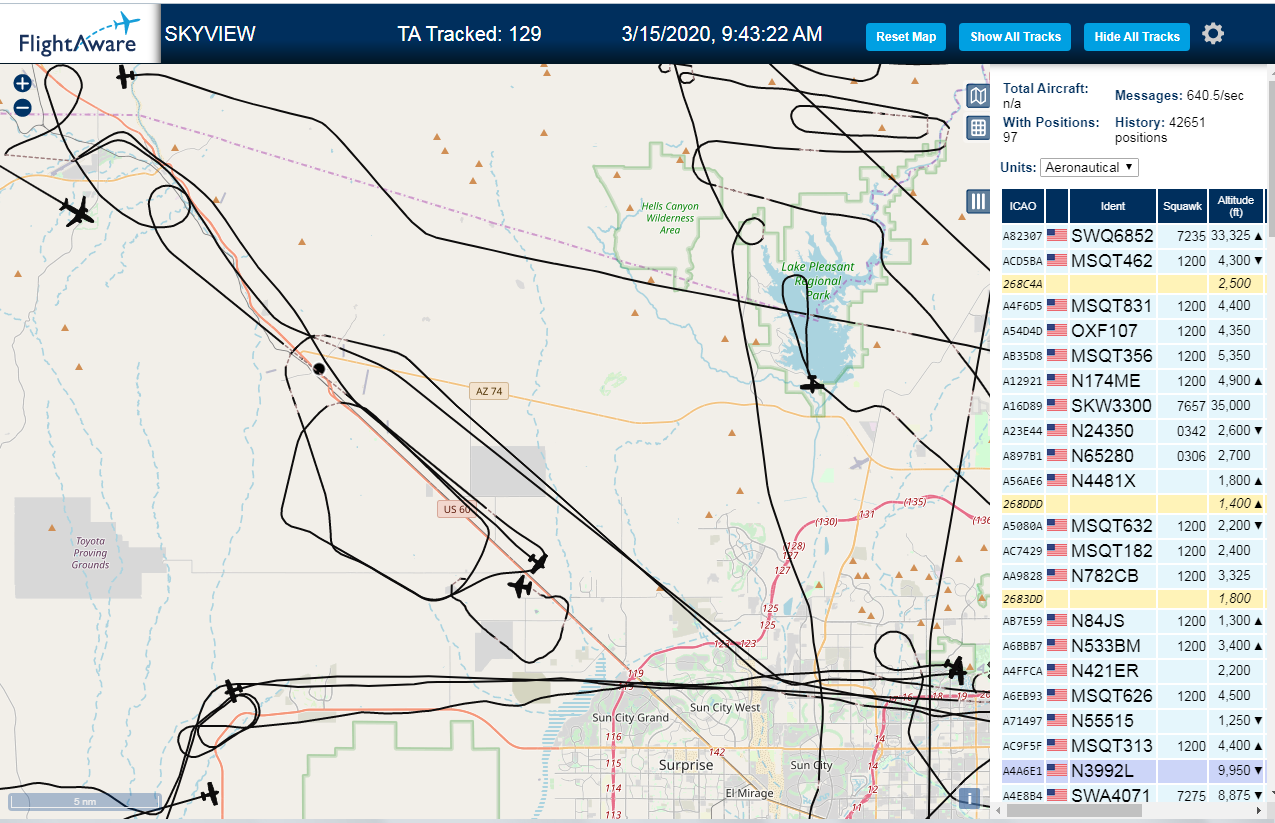The image size is (1275, 823).
Task: Select the MSQT831 aircraft row
Action: pos(1134,306)
